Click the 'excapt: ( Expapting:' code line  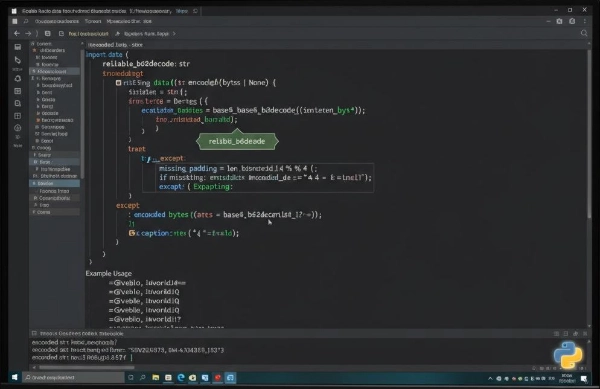pyautogui.click(x=196, y=187)
